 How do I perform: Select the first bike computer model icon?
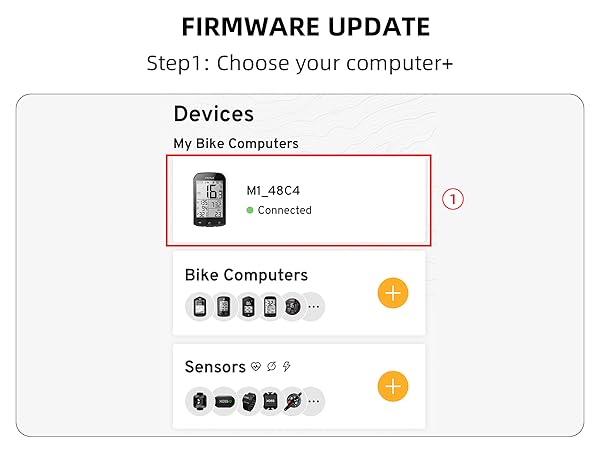pos(199,307)
